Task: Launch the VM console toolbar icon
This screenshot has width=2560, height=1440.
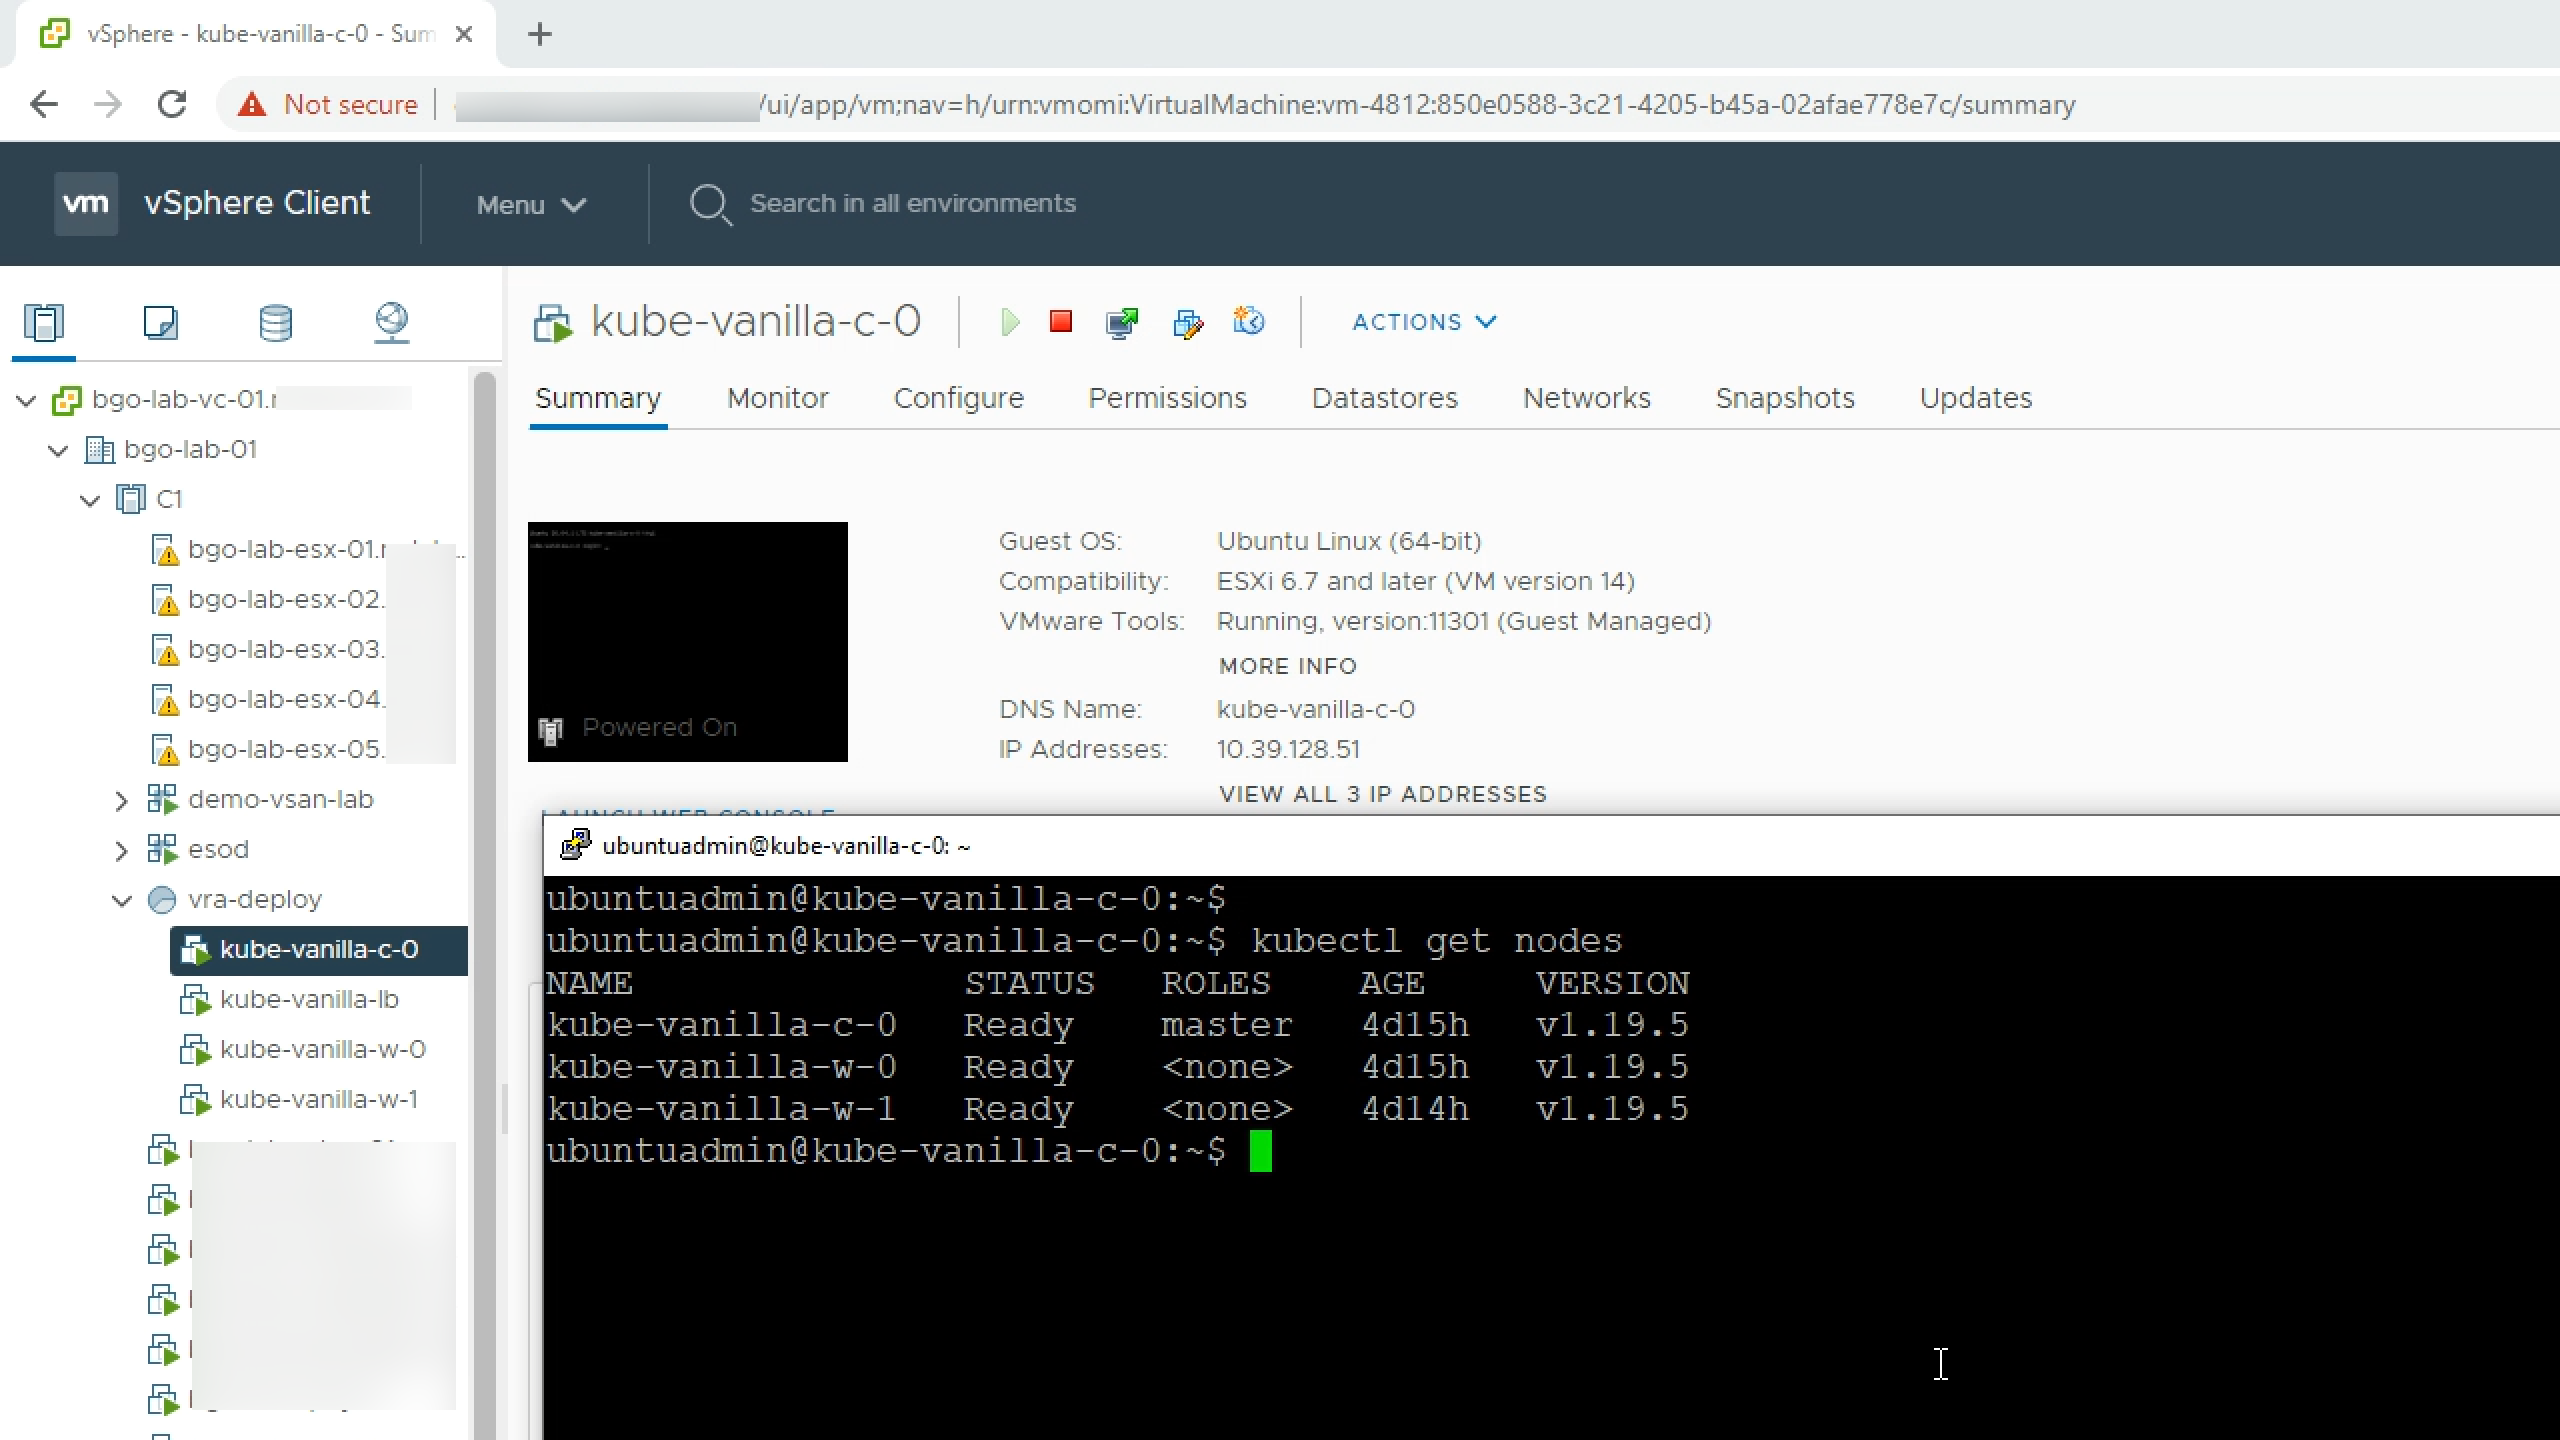Action: click(x=1122, y=322)
